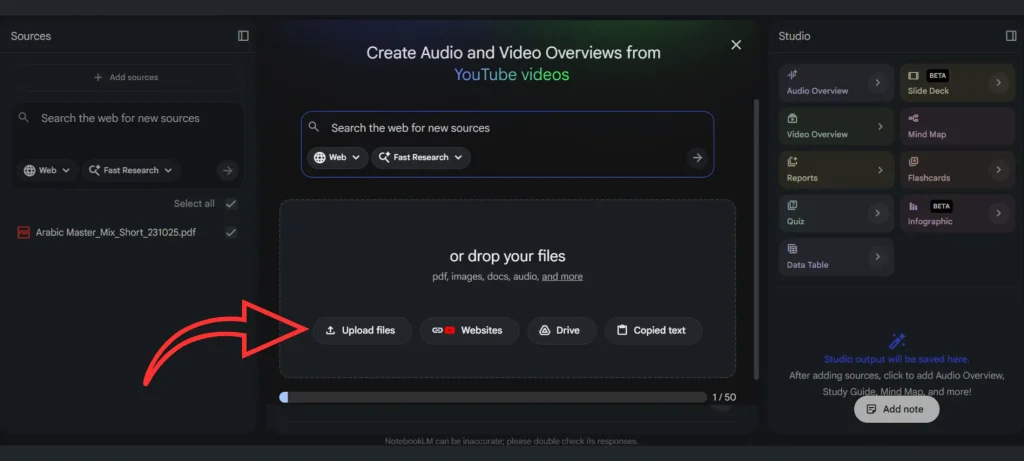Open Web dropdown in Sources panel
Image resolution: width=1024 pixels, height=461 pixels.
pos(47,170)
